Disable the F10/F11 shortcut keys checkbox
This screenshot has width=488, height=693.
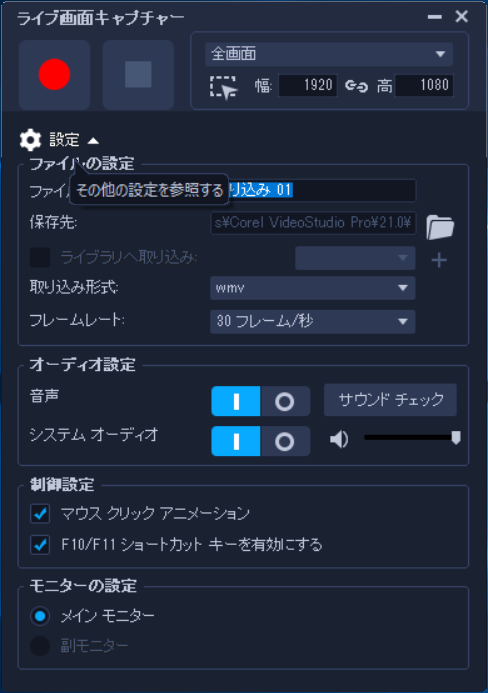click(x=40, y=544)
